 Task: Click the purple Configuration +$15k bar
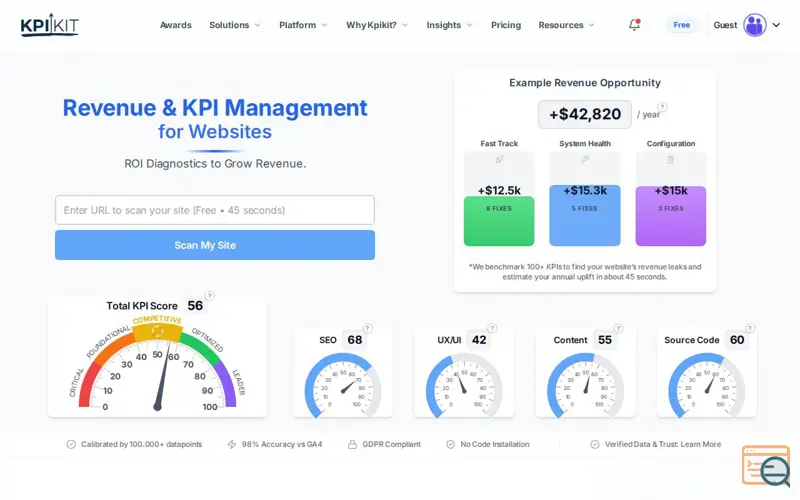click(x=671, y=216)
